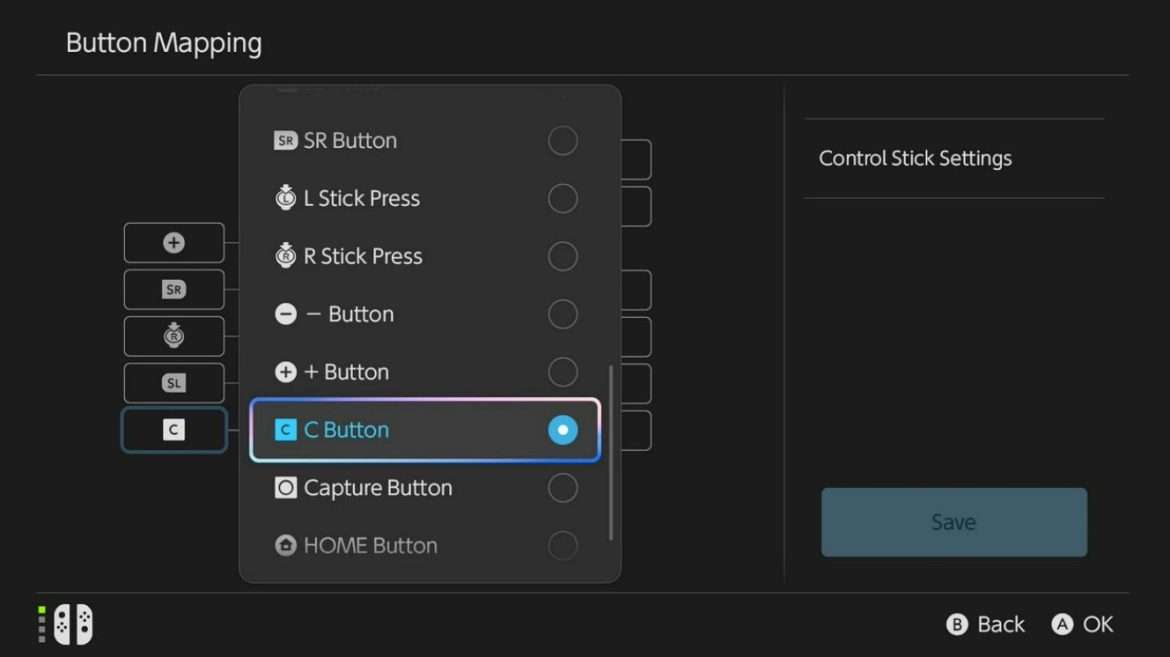Click the B button icon beside Back
This screenshot has height=657, width=1170.
957,624
